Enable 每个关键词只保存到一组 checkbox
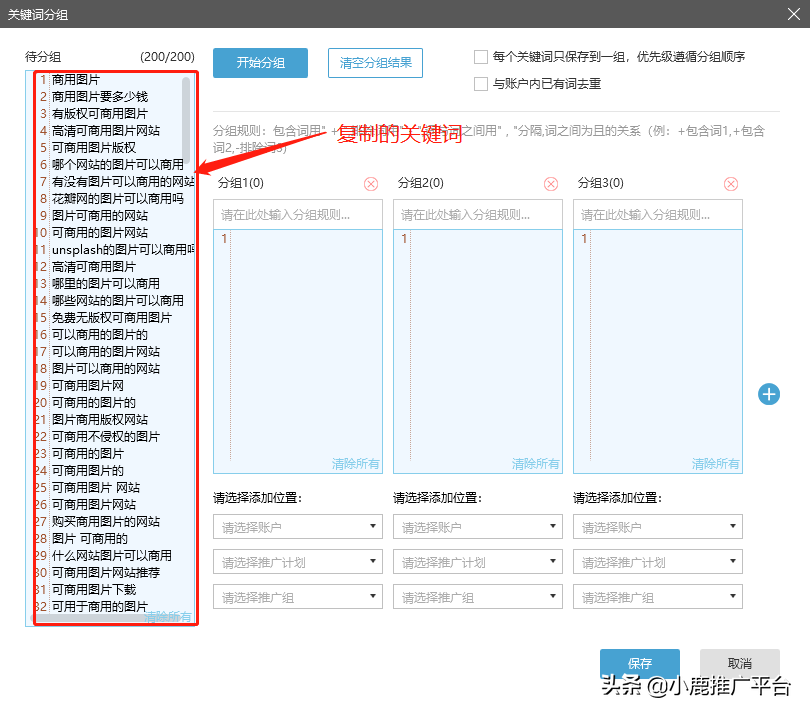The image size is (810, 715). point(481,57)
